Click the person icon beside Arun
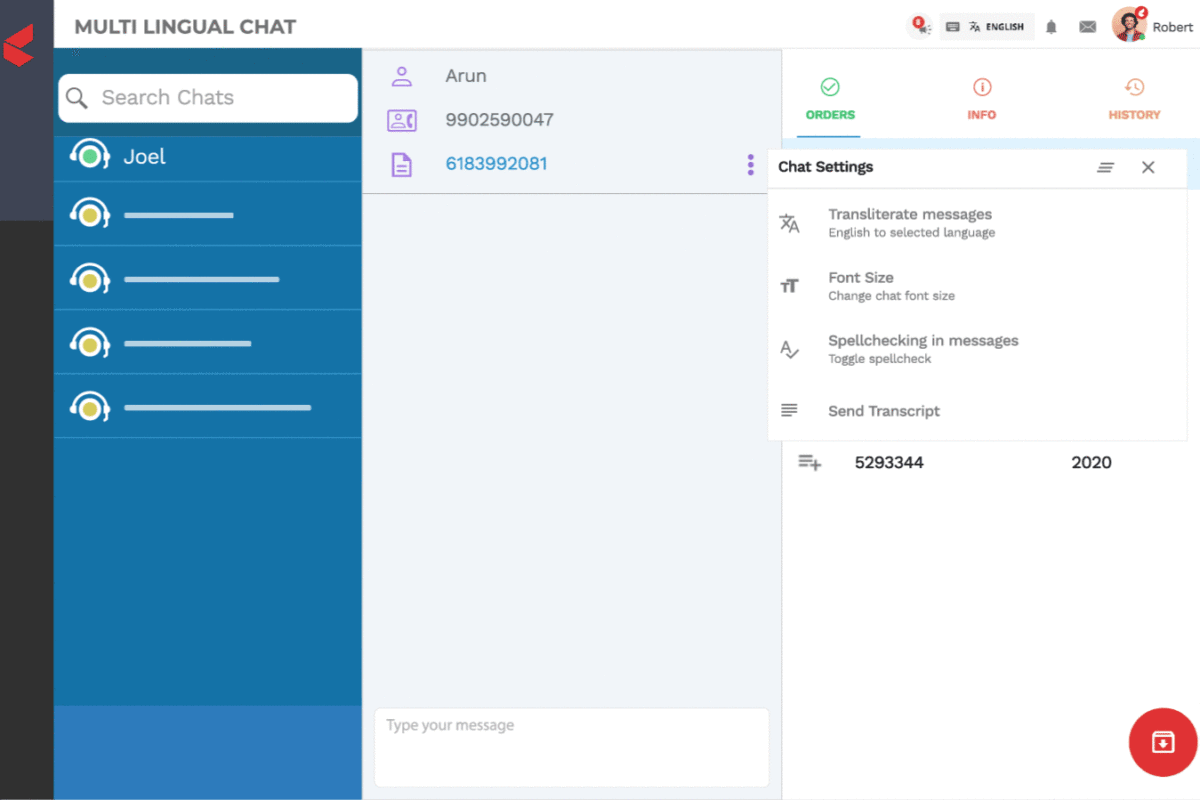 (402, 76)
